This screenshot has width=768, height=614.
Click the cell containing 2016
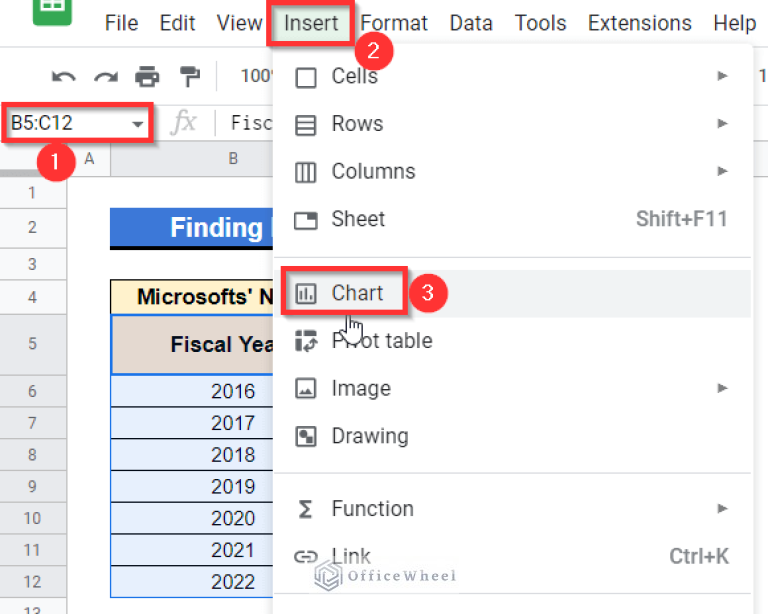click(x=192, y=391)
